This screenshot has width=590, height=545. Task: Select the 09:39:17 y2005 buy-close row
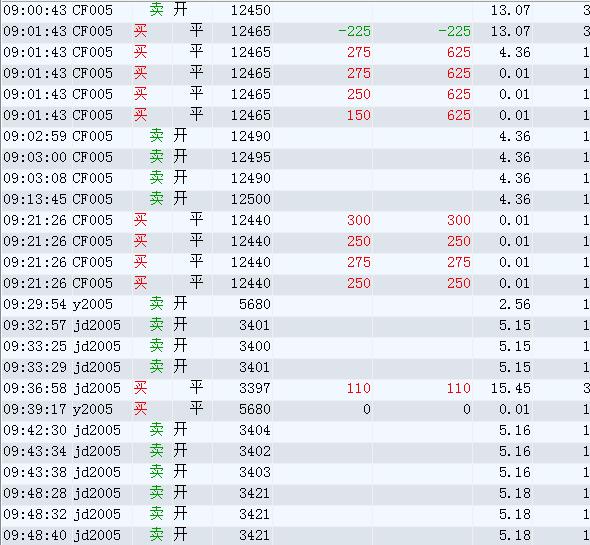click(295, 409)
